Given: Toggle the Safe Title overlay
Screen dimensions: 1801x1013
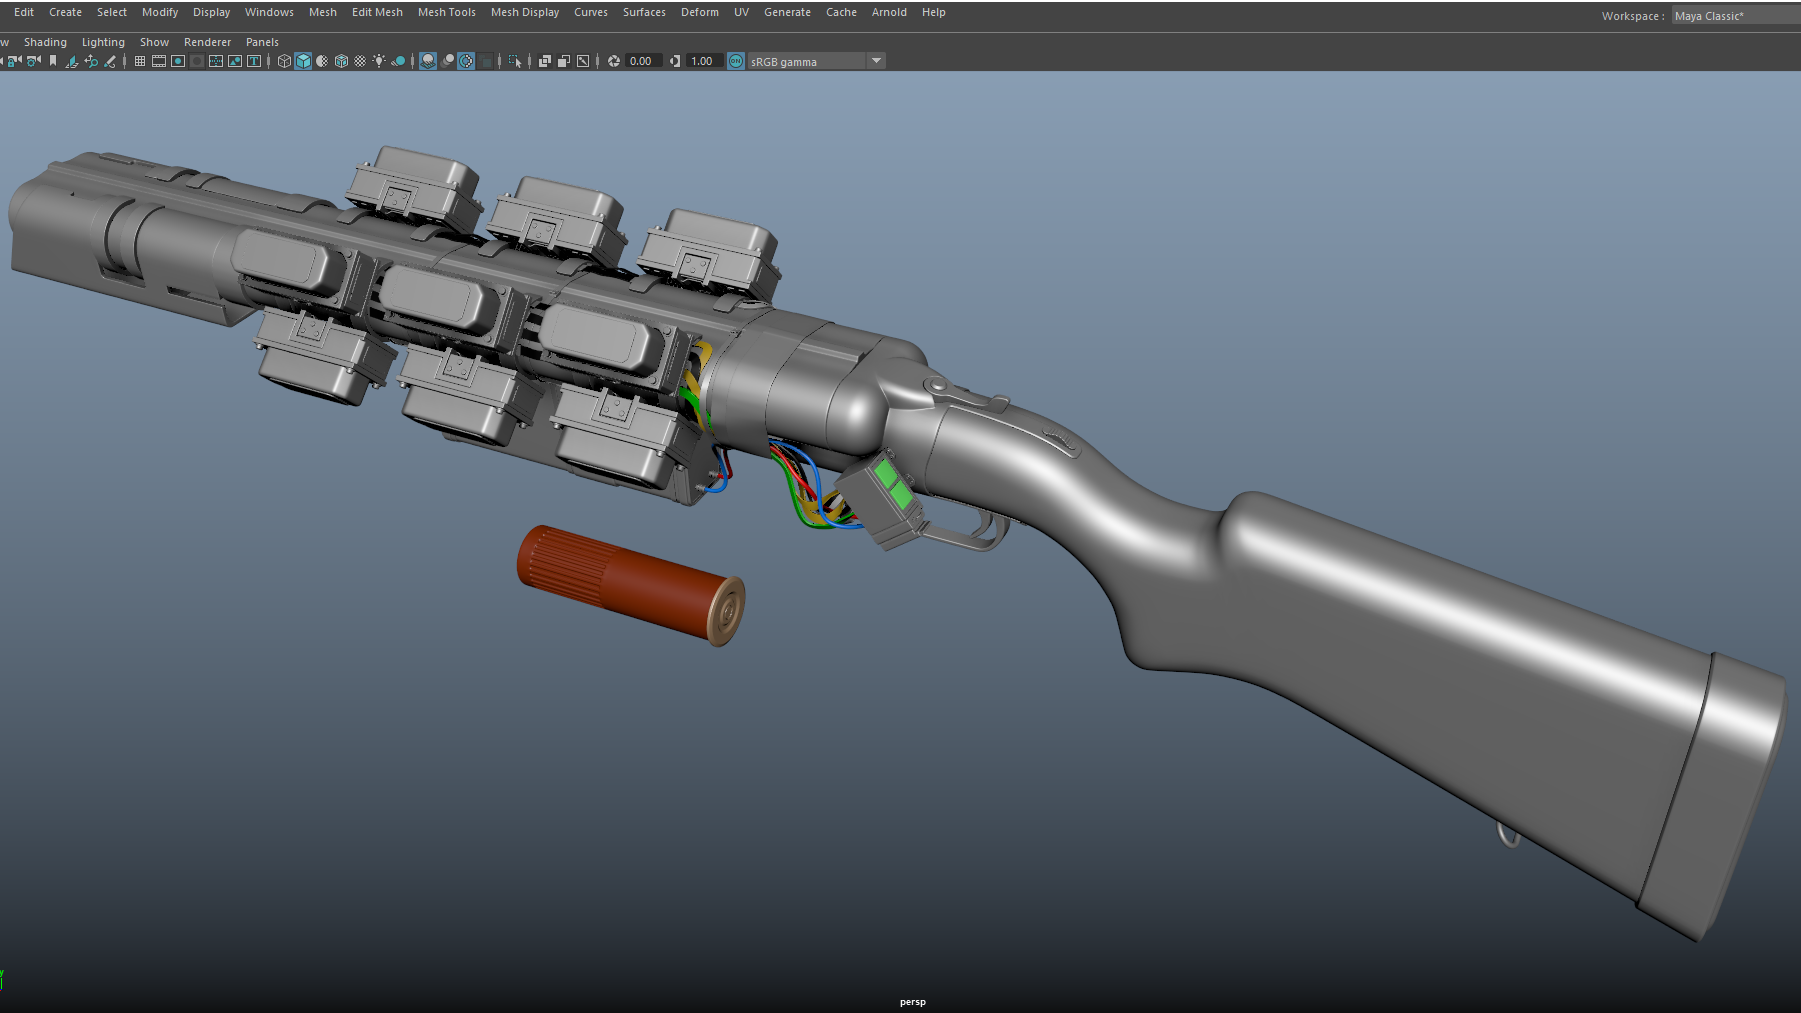Looking at the screenshot, I should [x=254, y=61].
